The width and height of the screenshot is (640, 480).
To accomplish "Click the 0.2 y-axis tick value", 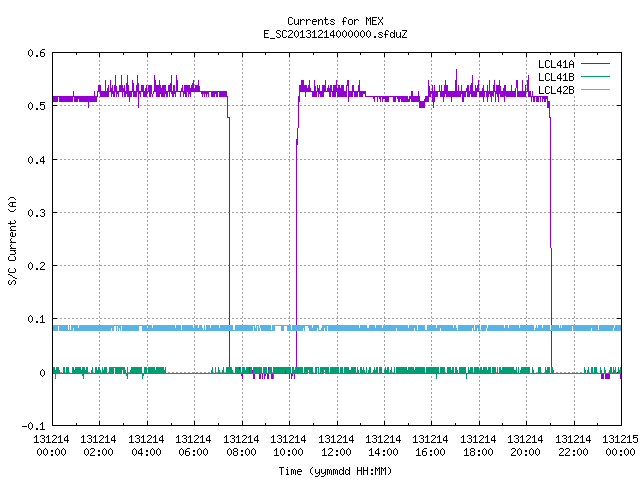I will [36, 266].
